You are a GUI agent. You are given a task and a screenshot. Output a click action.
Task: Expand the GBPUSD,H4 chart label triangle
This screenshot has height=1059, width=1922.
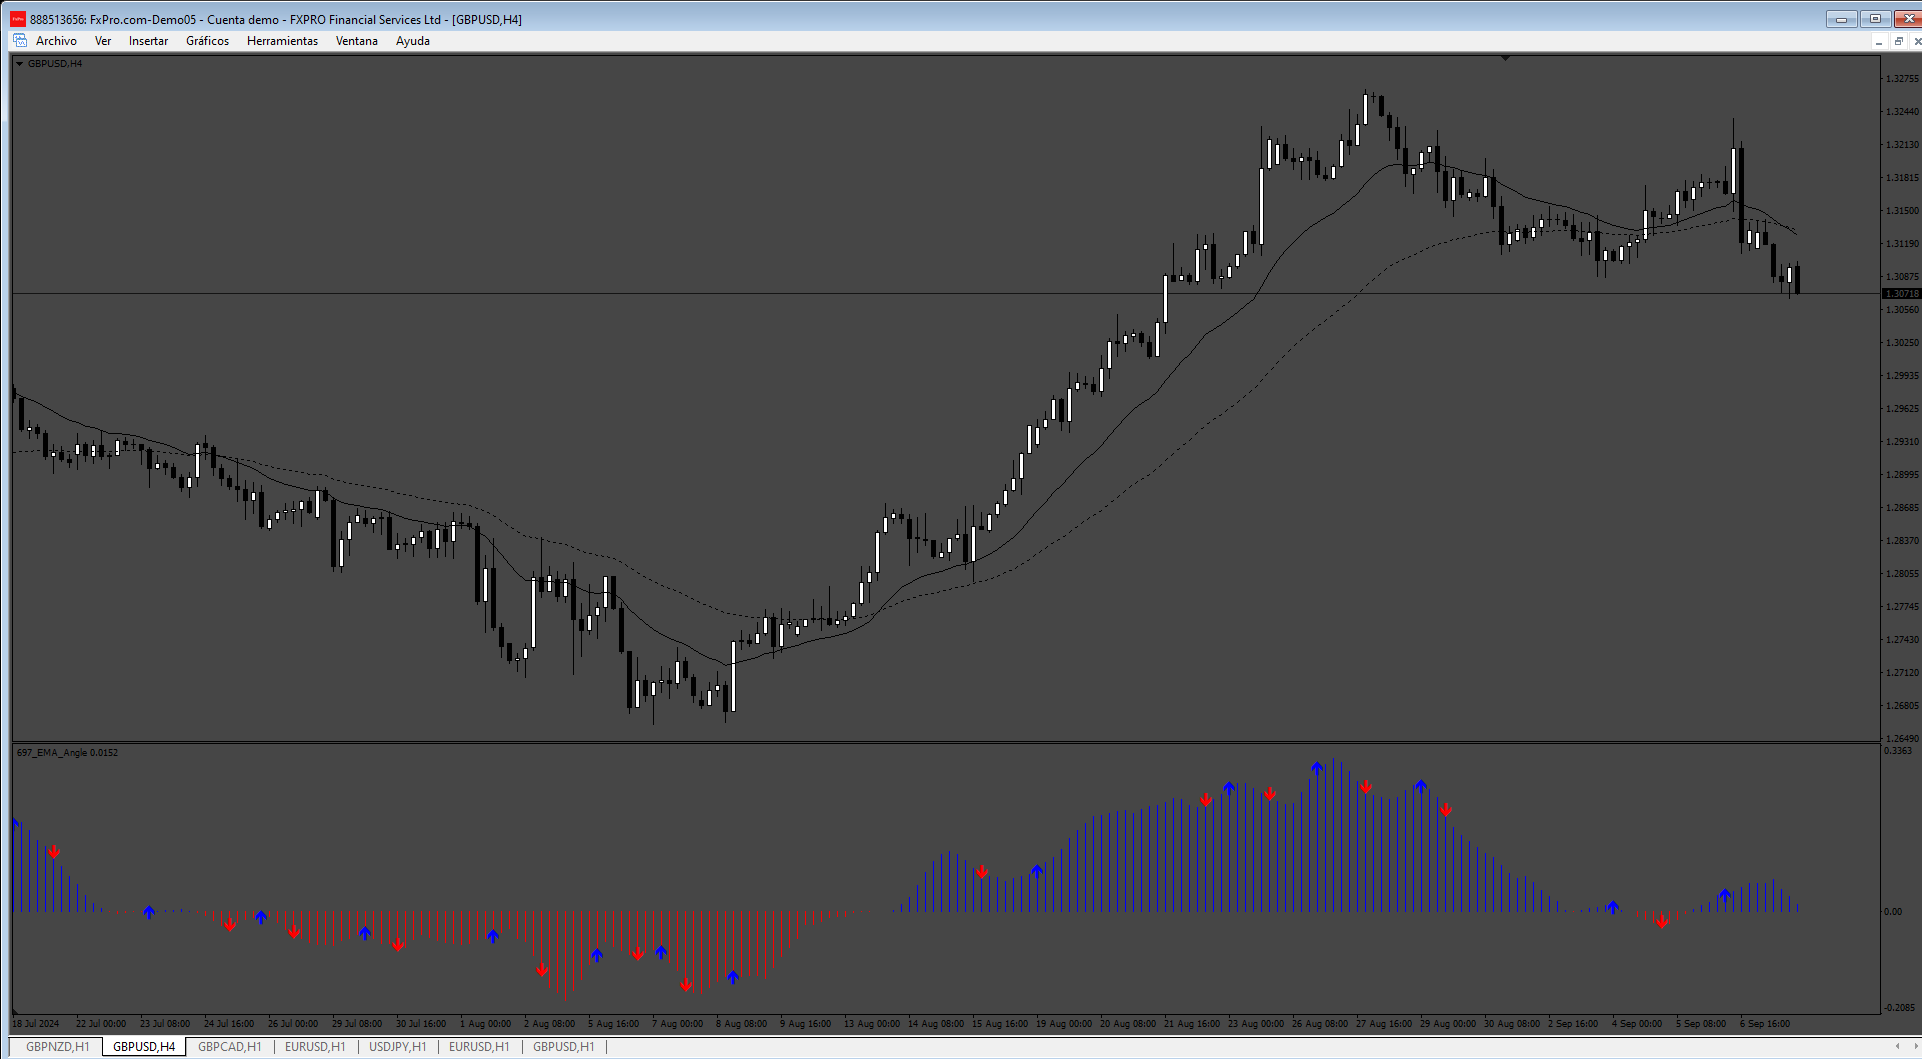tap(19, 64)
